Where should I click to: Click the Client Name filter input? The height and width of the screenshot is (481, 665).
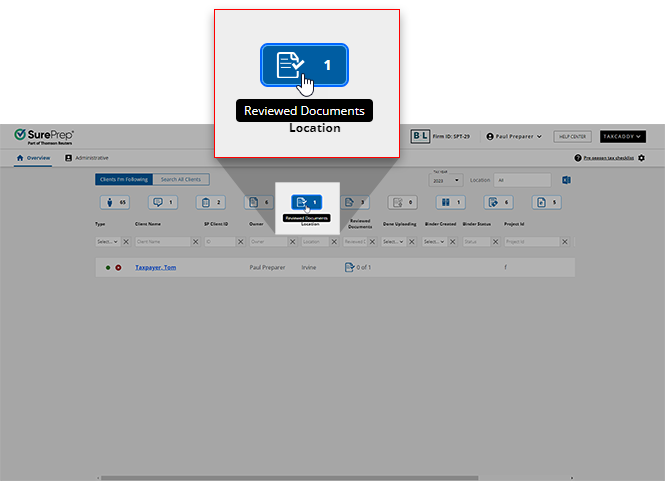[x=163, y=242]
